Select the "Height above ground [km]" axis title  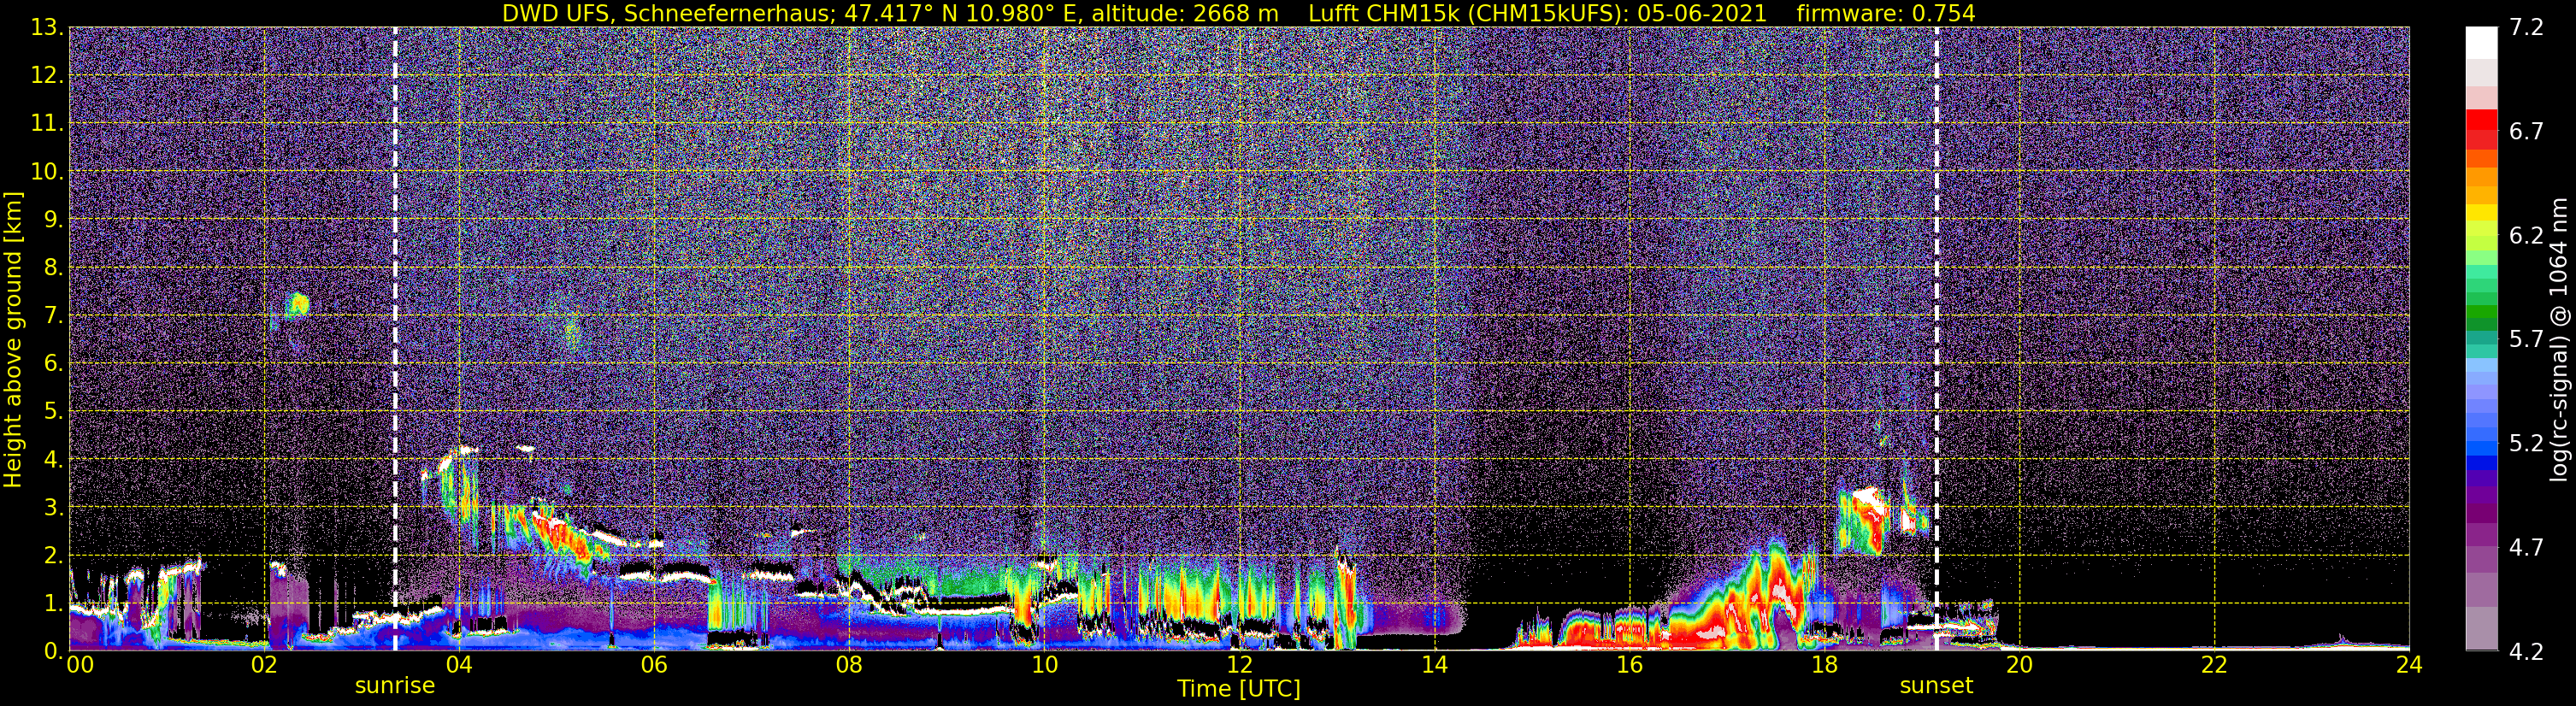click(13, 339)
